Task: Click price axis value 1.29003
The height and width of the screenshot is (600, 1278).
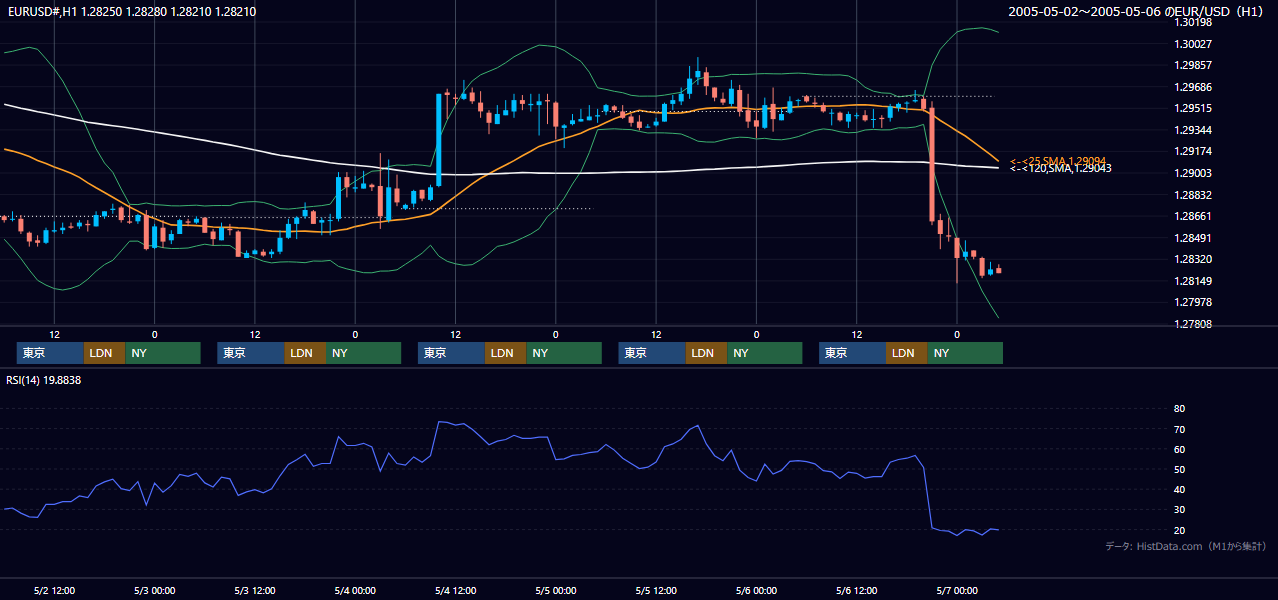Action: pos(1193,173)
